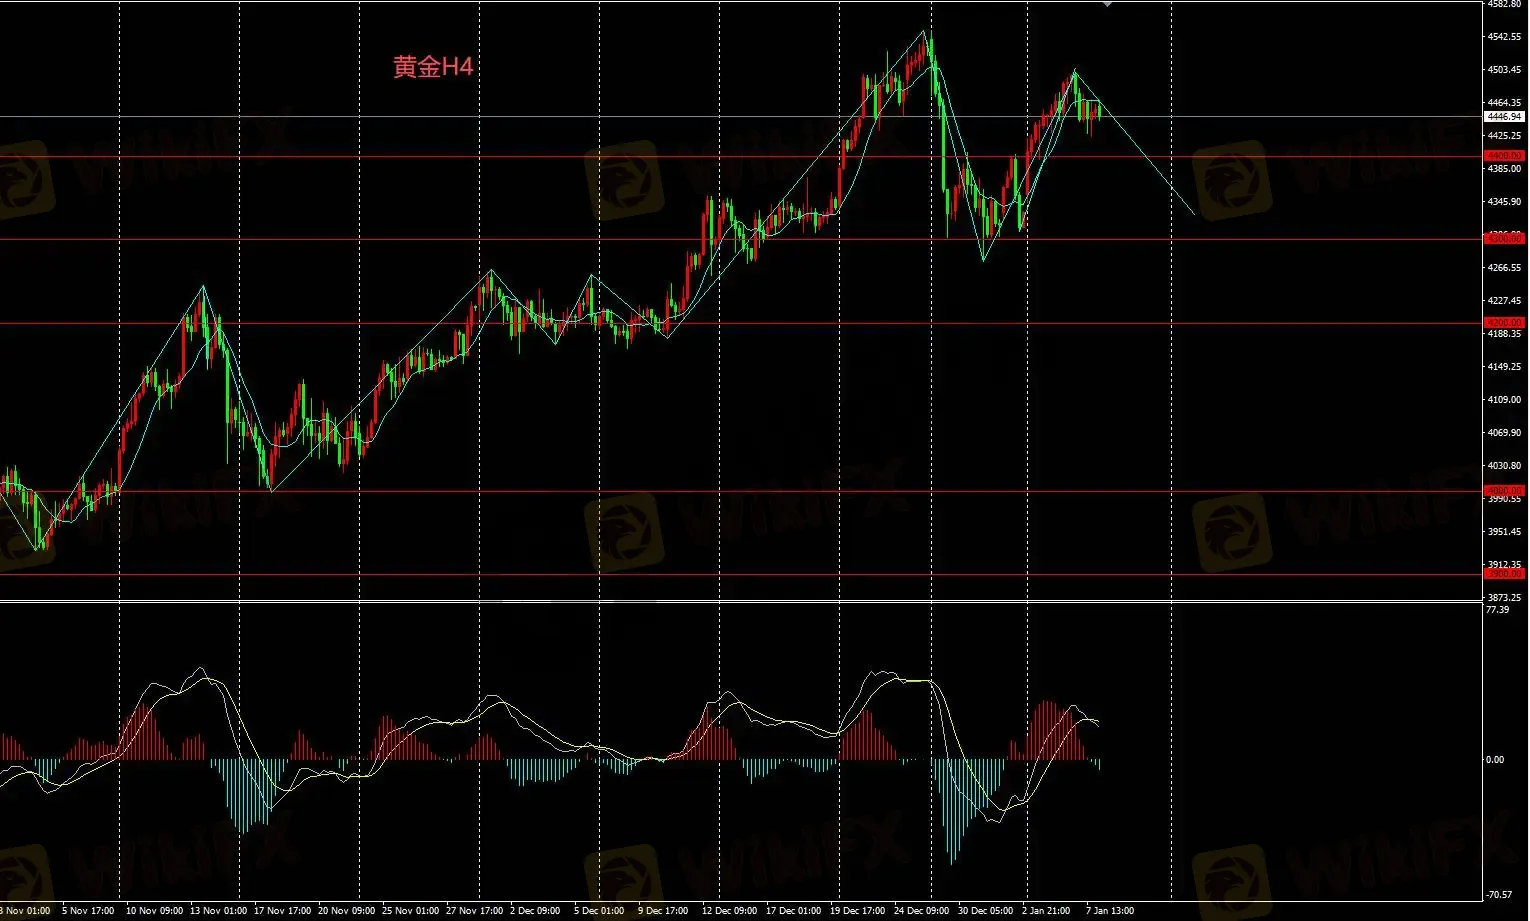This screenshot has height=921, width=1530.
Task: Click the 4503.45 price axis value
Action: click(1504, 70)
